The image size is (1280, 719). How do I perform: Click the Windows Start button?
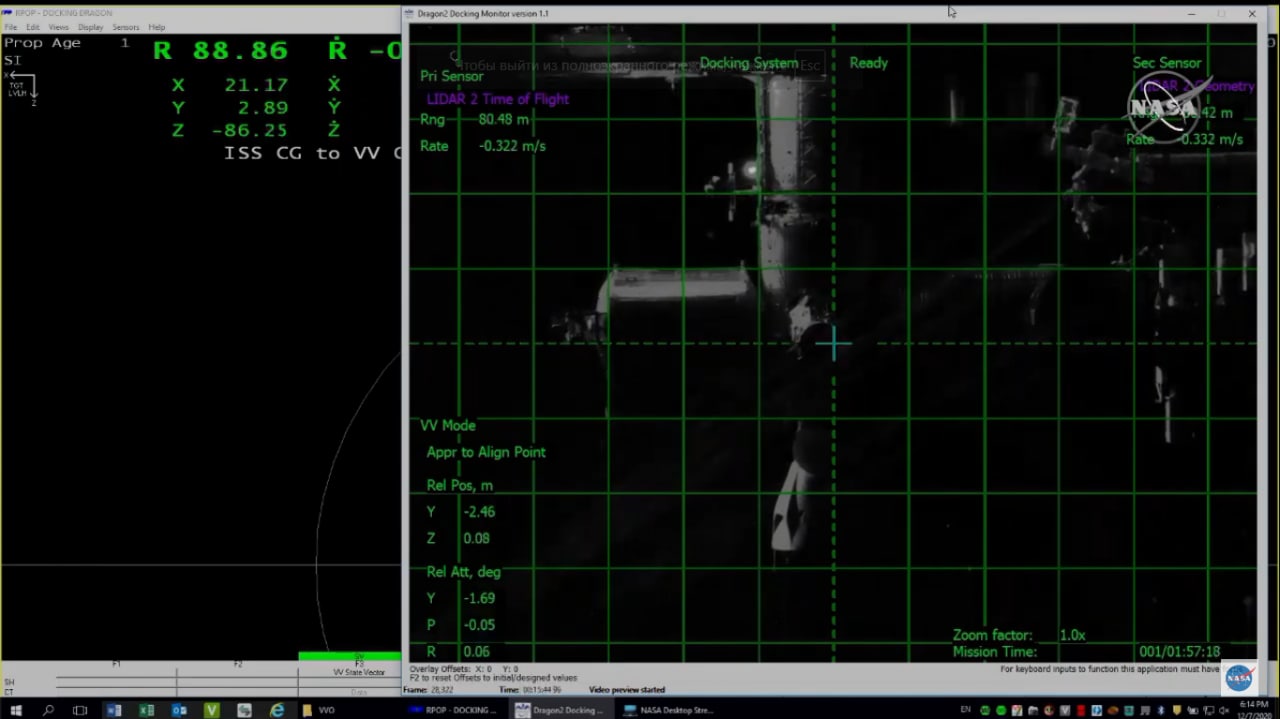tap(16, 710)
